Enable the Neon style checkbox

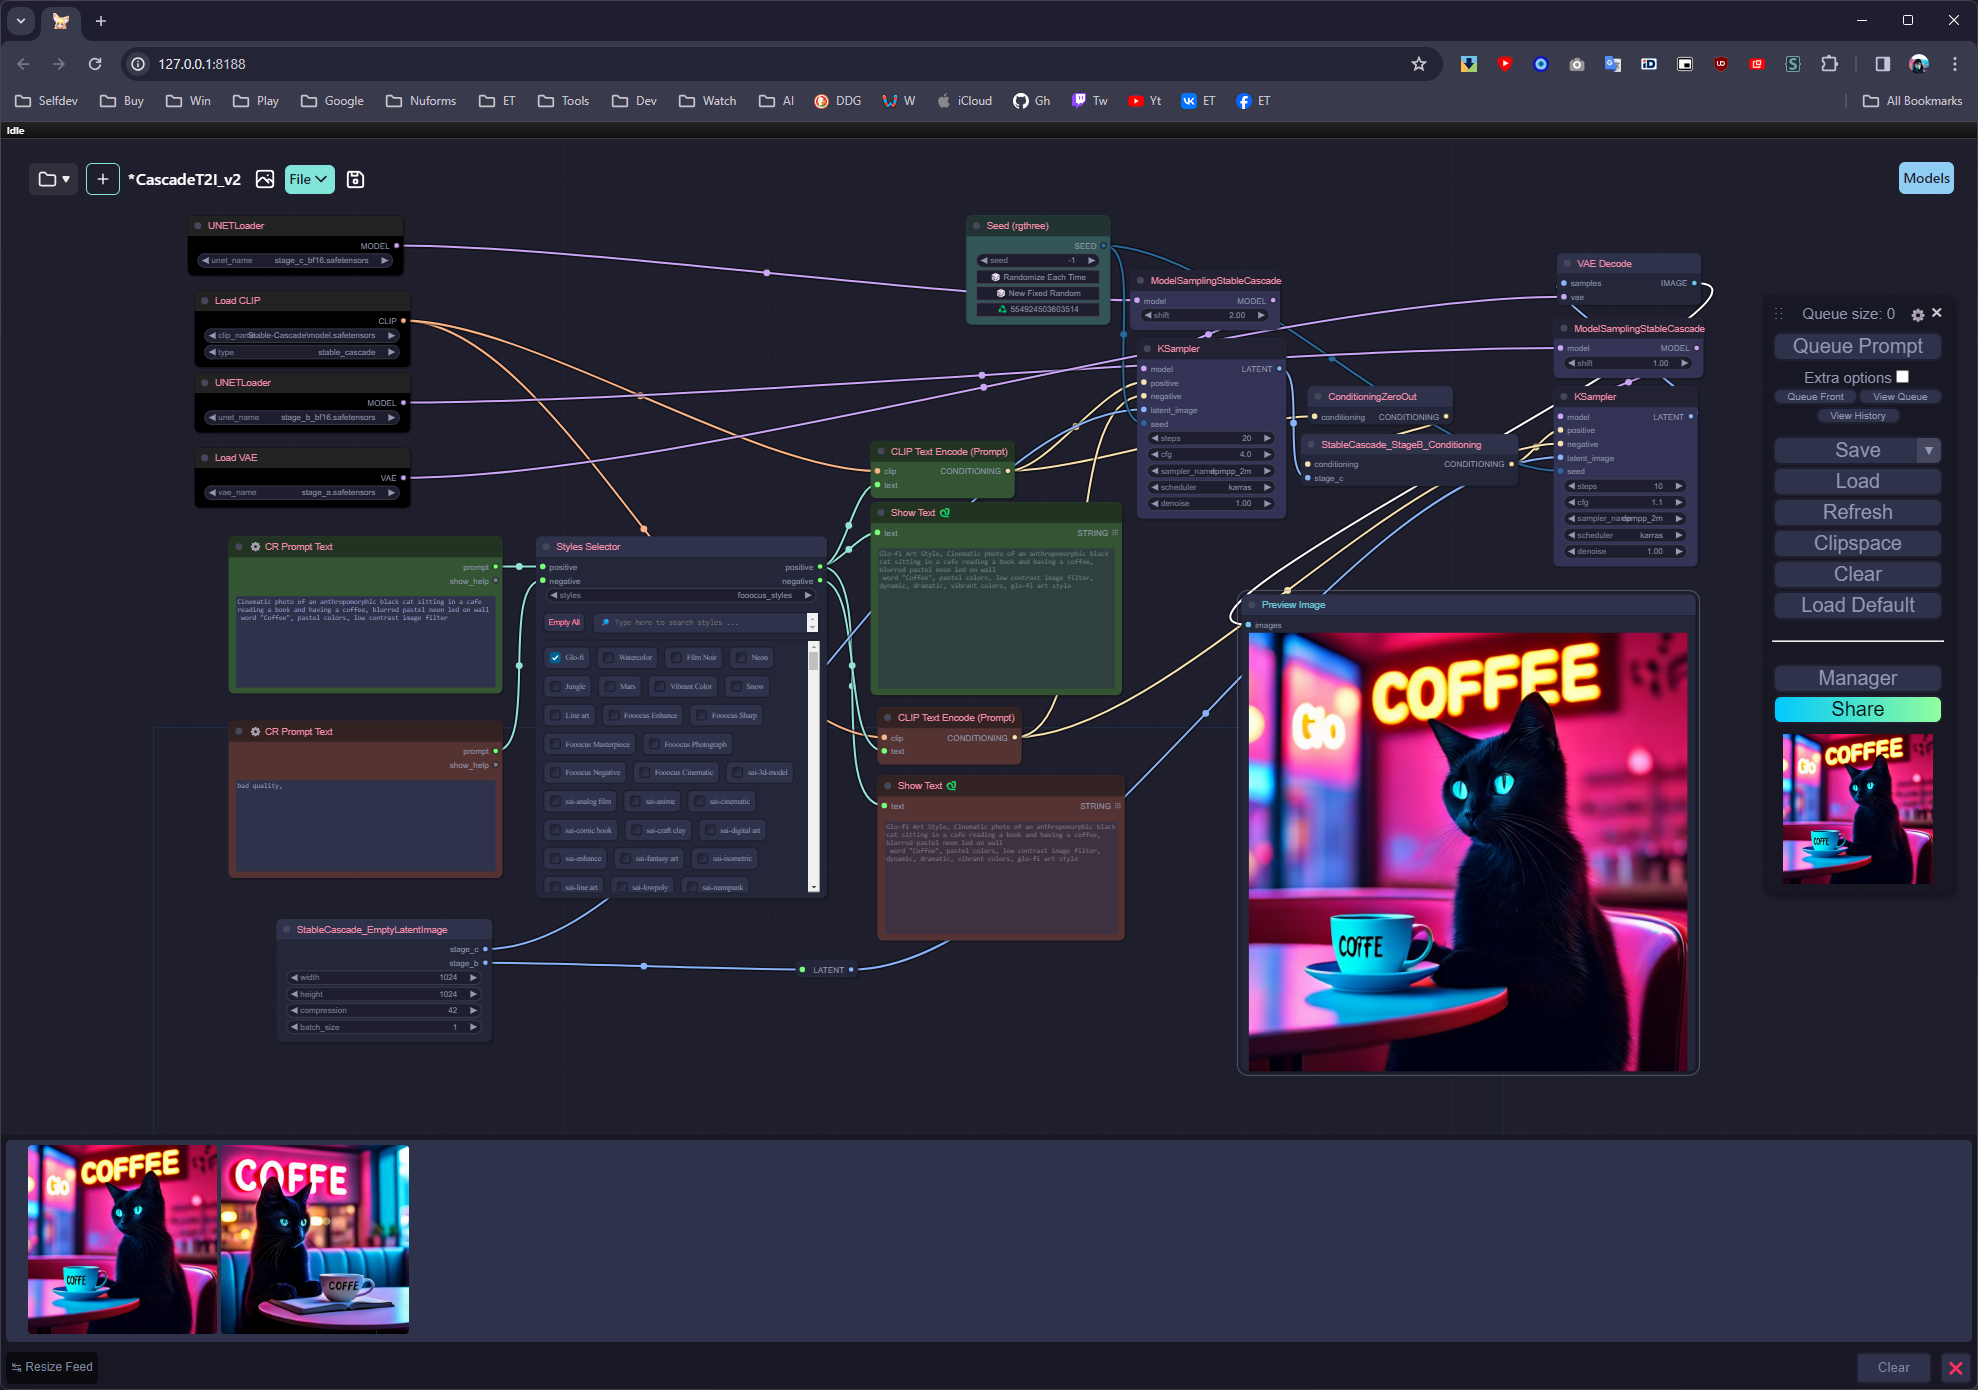[741, 658]
